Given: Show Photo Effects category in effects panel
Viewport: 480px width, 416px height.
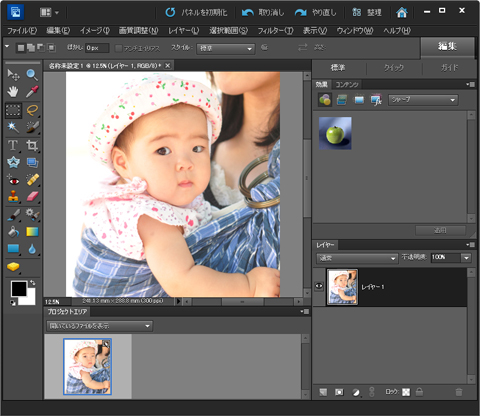Looking at the screenshot, I should tap(359, 100).
